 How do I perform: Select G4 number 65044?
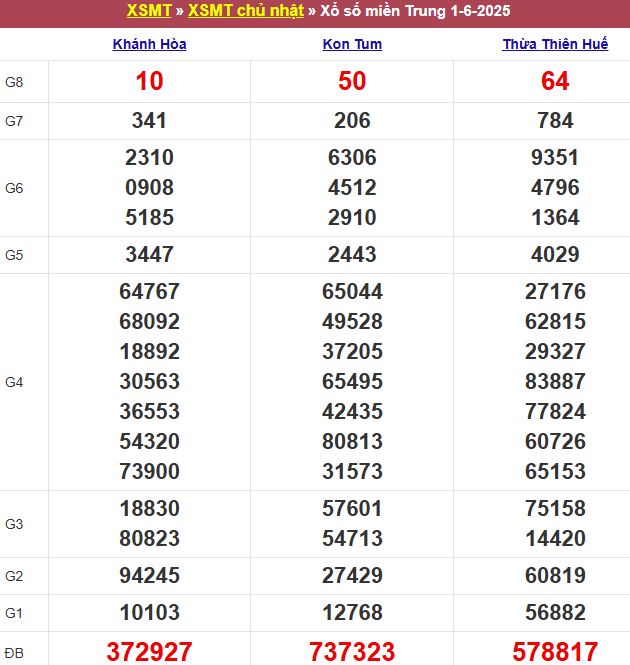coord(352,292)
